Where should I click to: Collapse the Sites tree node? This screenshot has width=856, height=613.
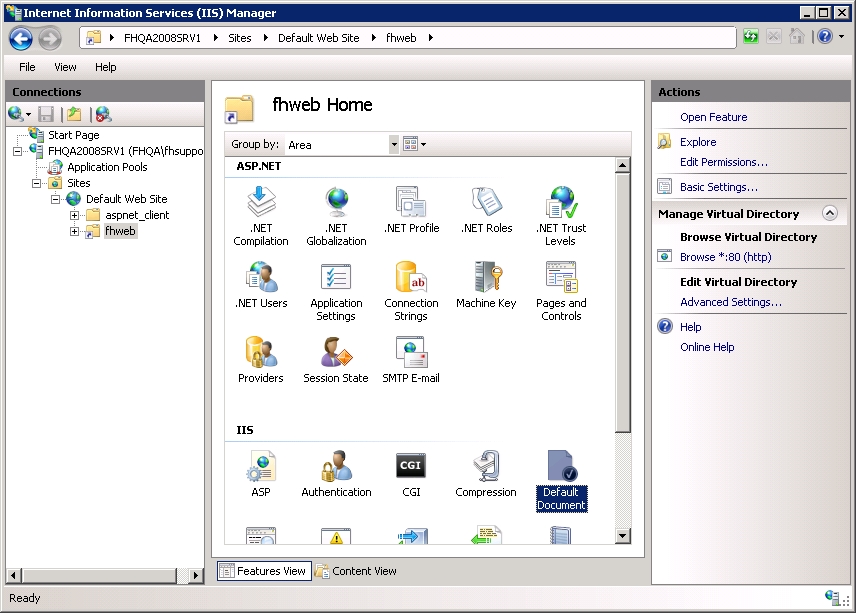(36, 183)
